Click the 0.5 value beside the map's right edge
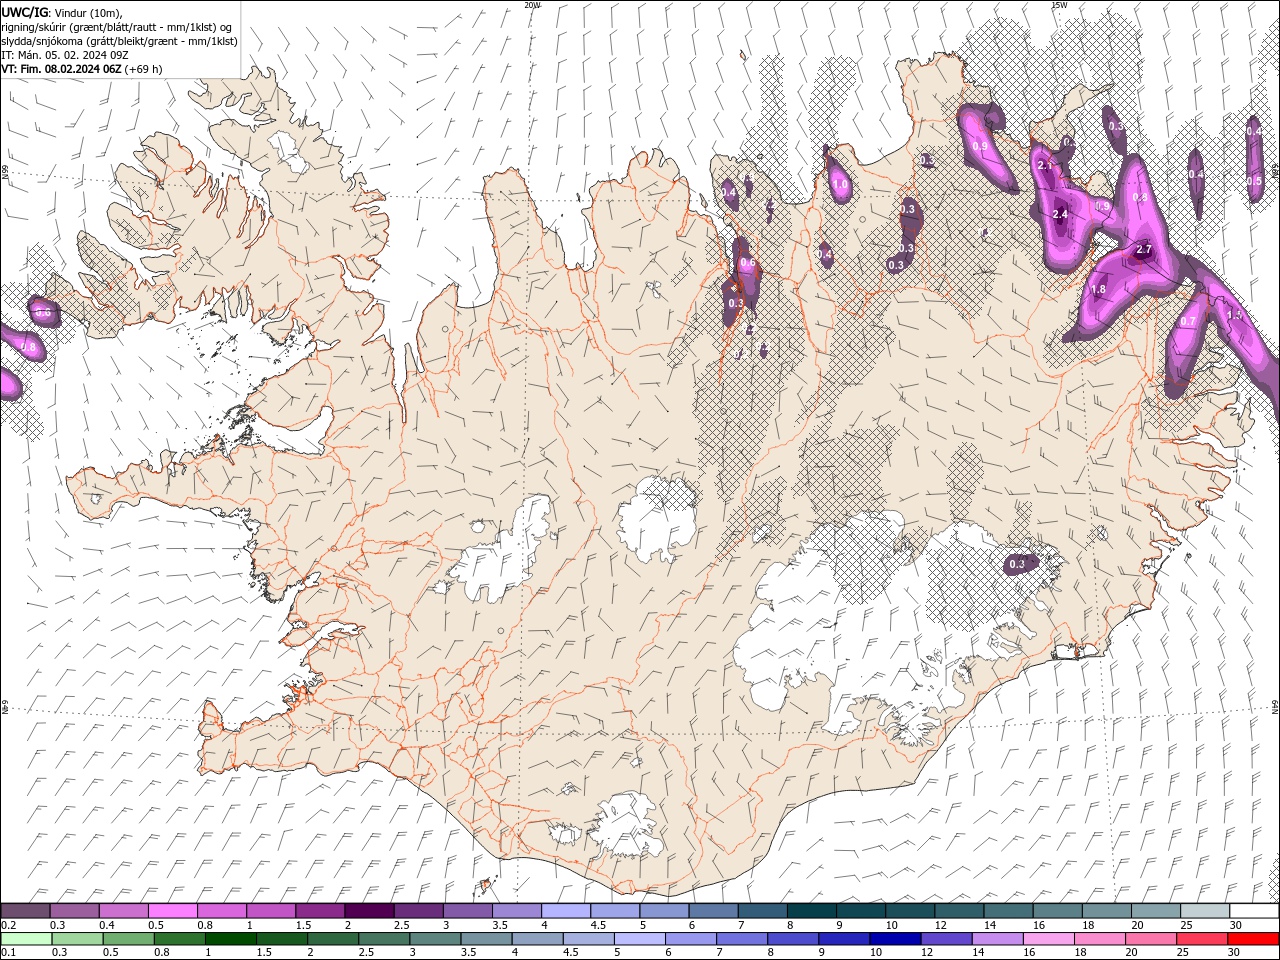 pos(1254,181)
